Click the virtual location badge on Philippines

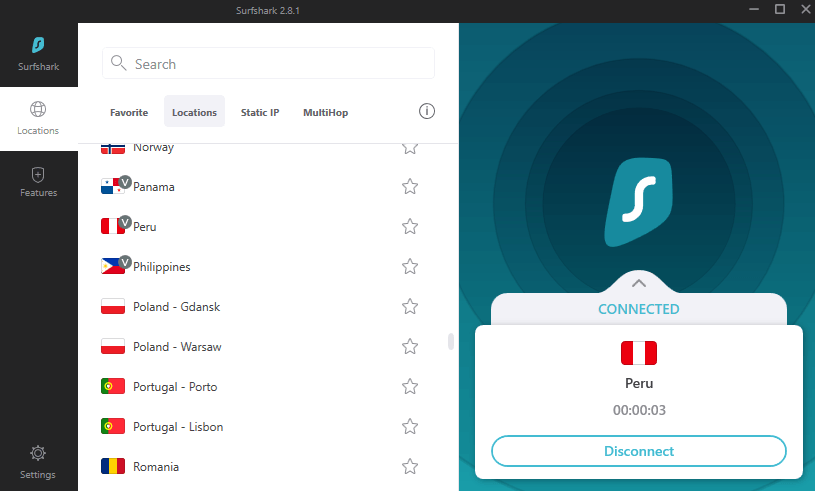(x=125, y=262)
